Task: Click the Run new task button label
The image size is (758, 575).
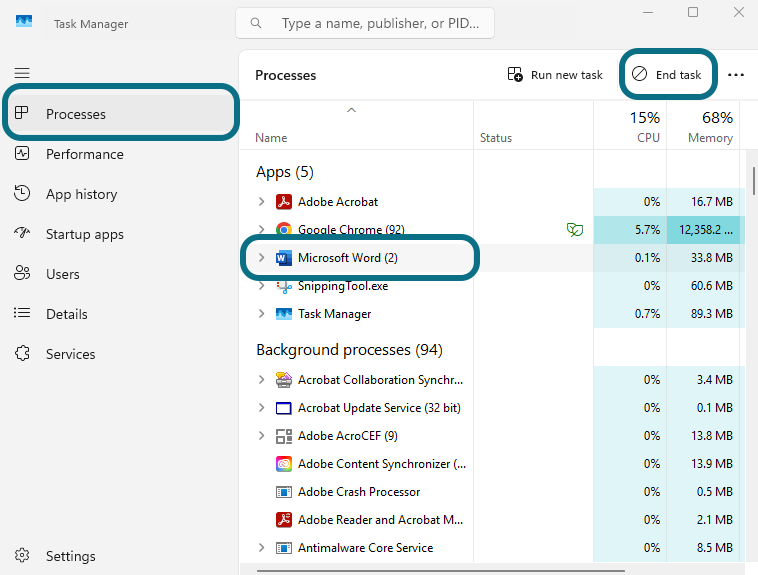Action: pyautogui.click(x=567, y=75)
